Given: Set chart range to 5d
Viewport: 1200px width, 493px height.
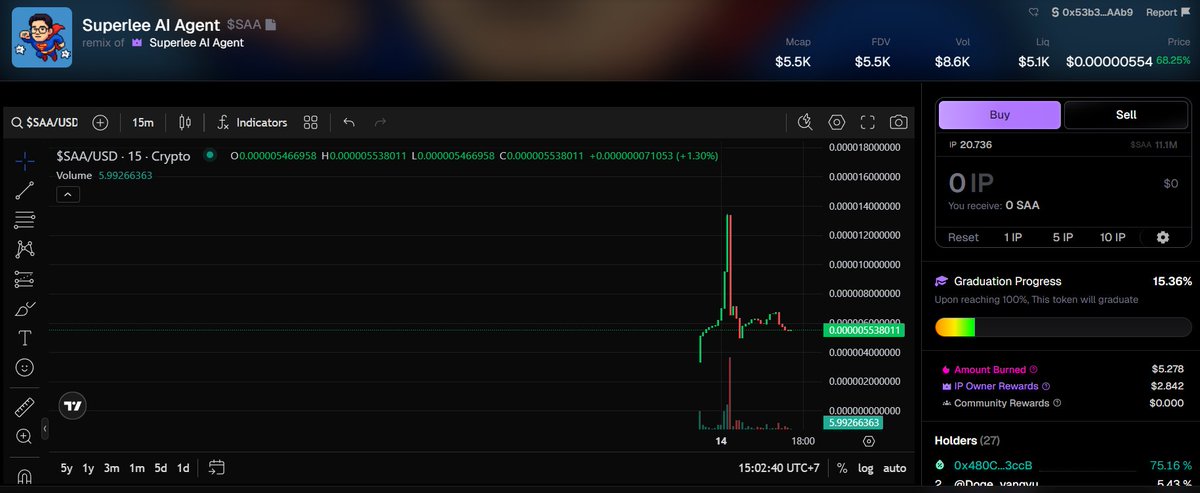Looking at the screenshot, I should (161, 468).
